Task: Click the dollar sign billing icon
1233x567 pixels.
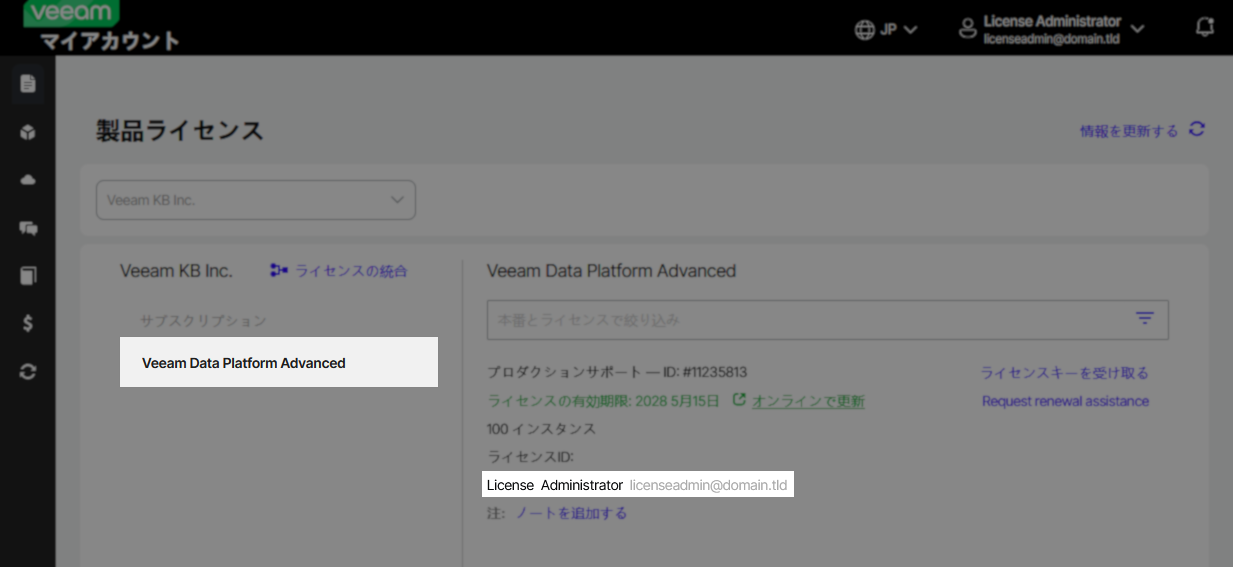Action: pyautogui.click(x=28, y=323)
